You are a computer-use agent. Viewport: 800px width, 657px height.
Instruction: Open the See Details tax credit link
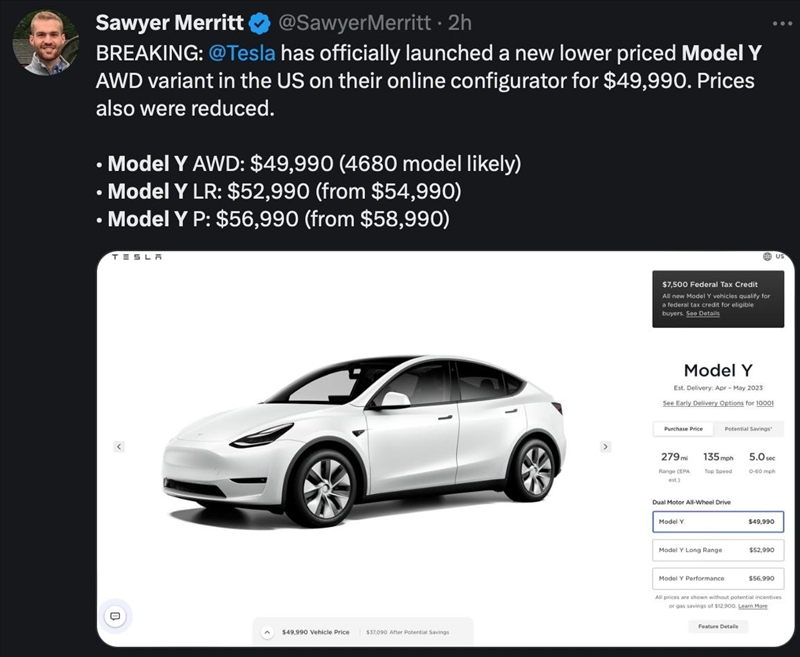702,313
